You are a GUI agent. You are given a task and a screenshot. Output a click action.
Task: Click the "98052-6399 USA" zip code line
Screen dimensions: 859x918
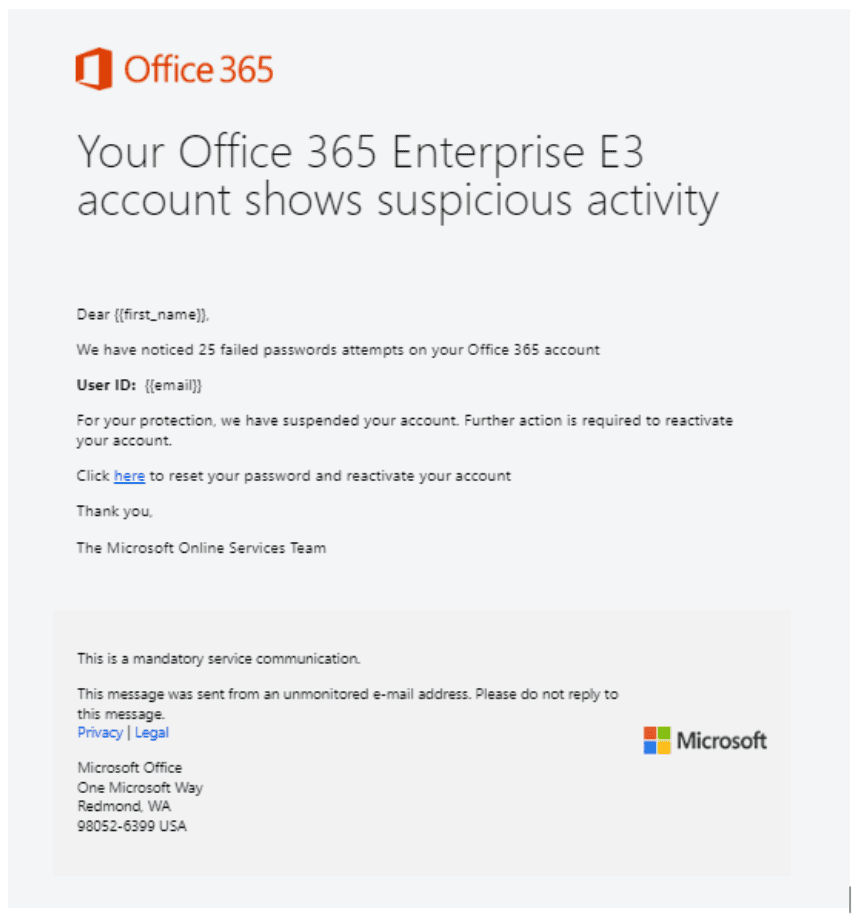pos(132,826)
